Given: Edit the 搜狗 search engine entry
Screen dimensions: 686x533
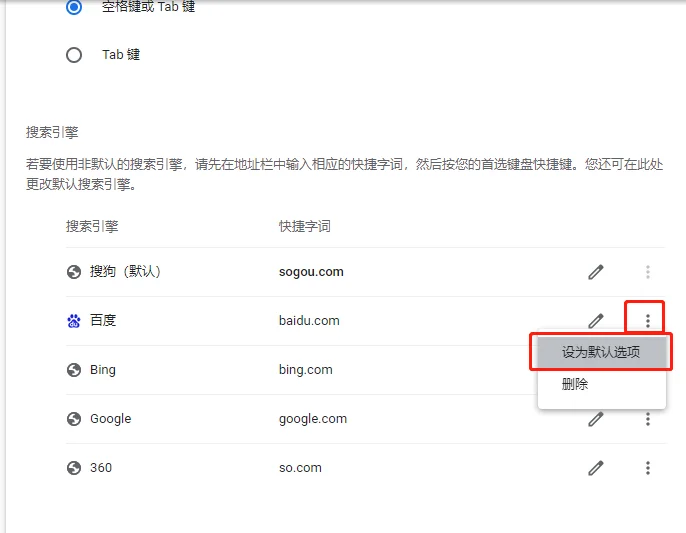Looking at the screenshot, I should pos(596,272).
